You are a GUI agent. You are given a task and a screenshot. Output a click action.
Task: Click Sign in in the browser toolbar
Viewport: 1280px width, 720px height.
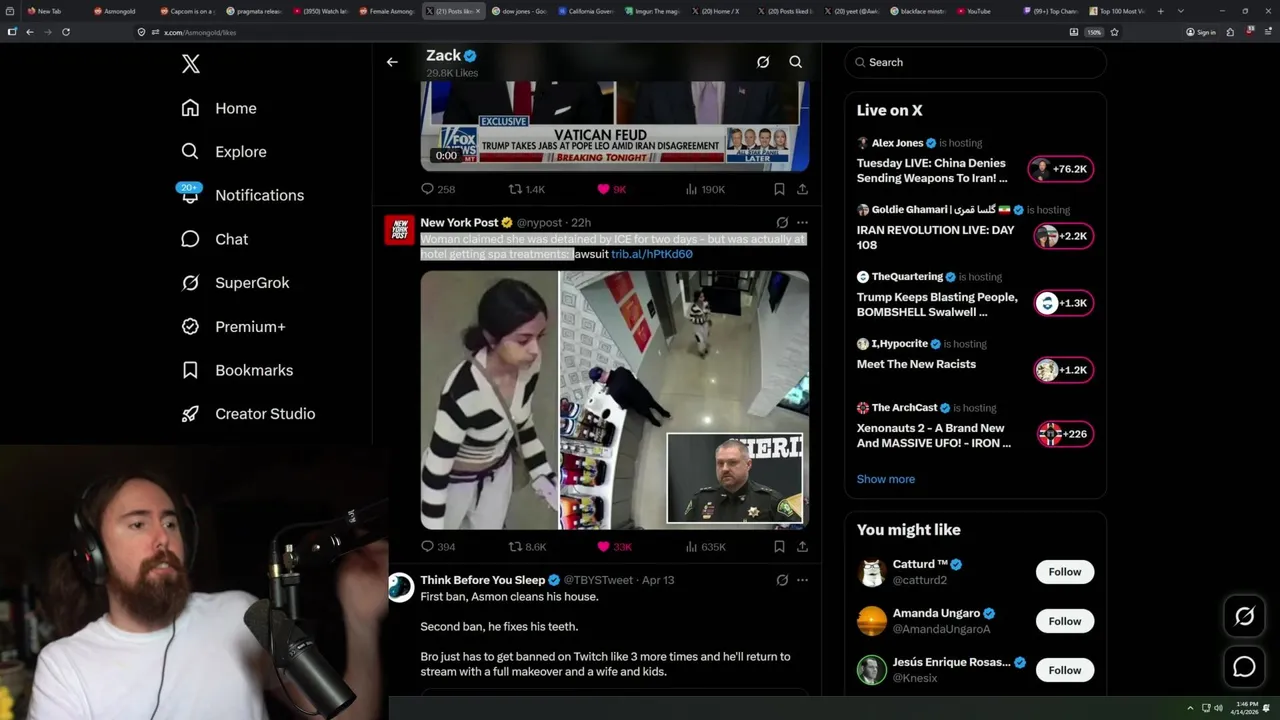pyautogui.click(x=1200, y=32)
